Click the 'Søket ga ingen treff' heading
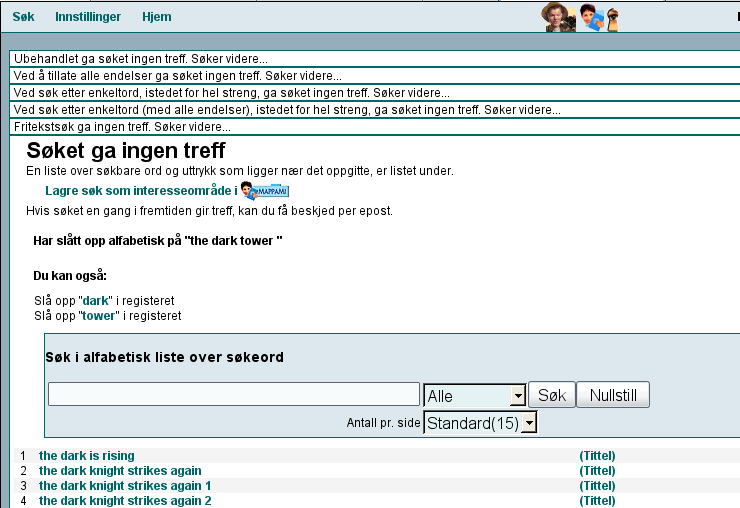Screen dimensions: 740x508 coord(126,151)
